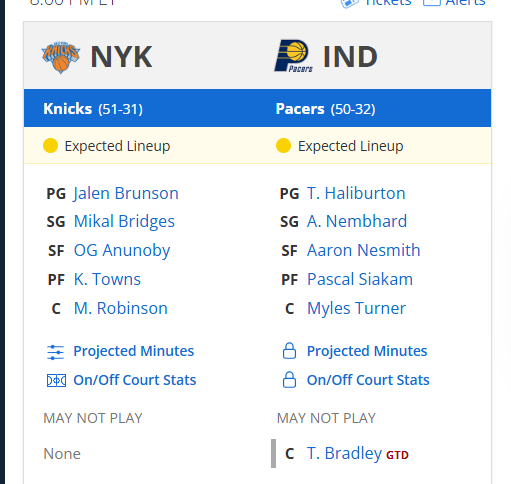Open Pascal Siakam player link

click(x=360, y=279)
